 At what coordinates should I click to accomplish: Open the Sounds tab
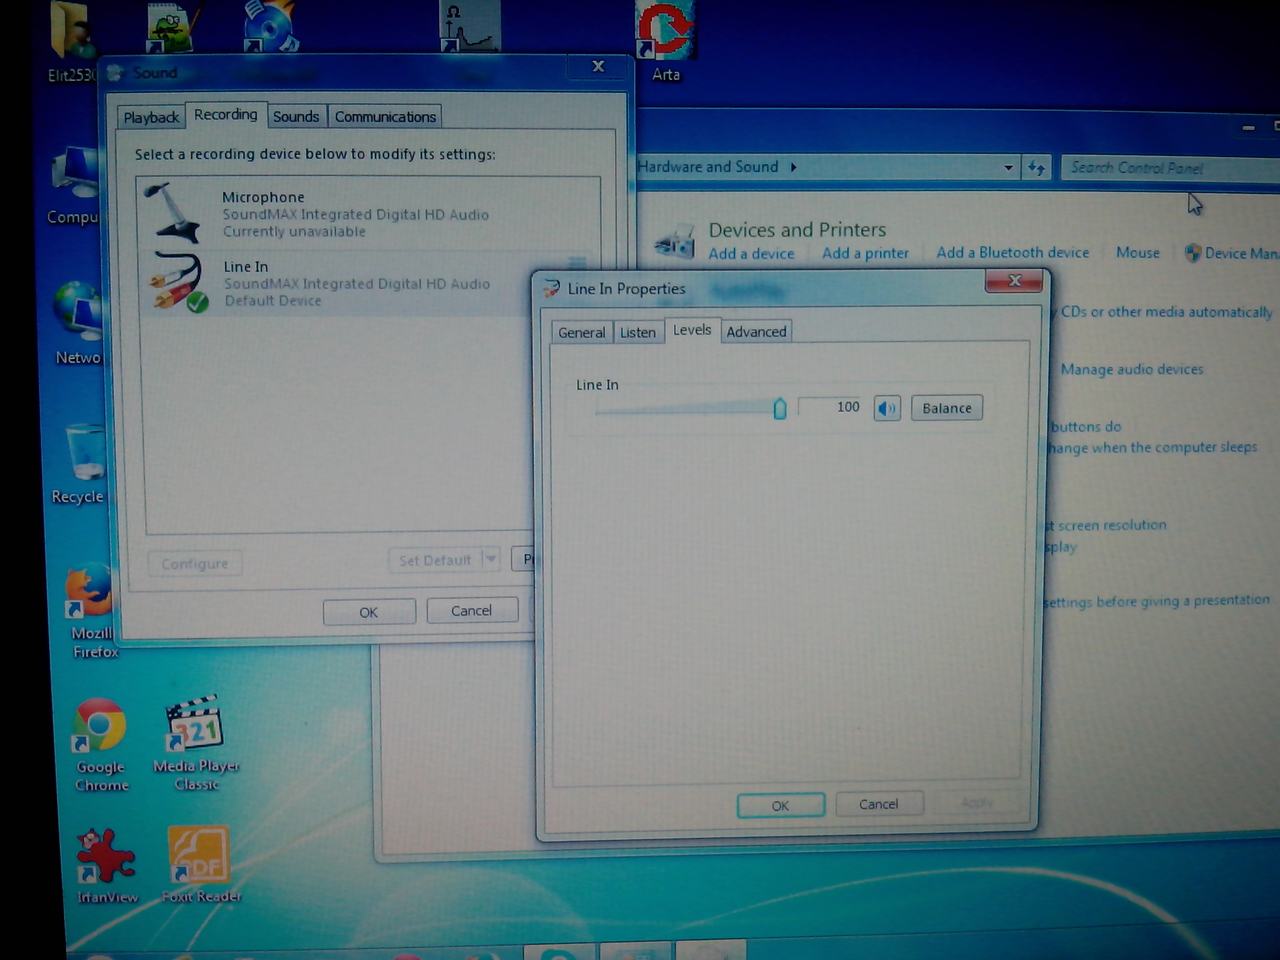(296, 117)
